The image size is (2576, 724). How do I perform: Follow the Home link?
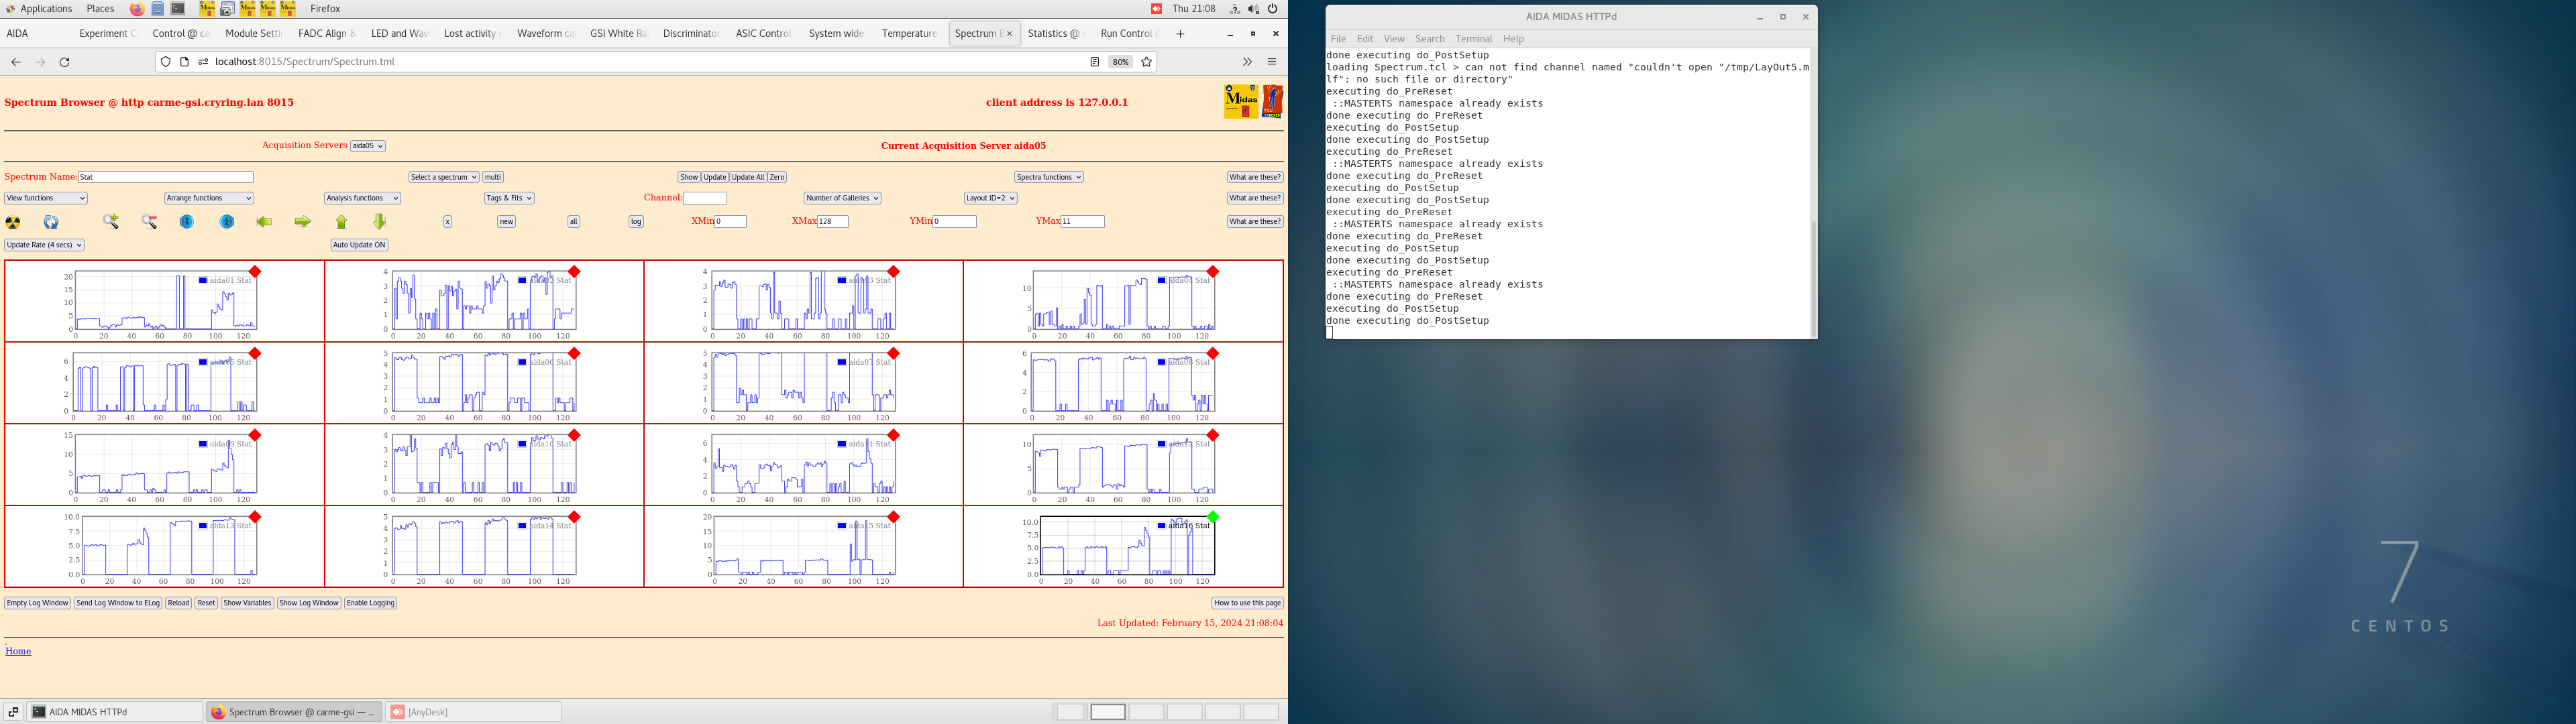click(18, 651)
